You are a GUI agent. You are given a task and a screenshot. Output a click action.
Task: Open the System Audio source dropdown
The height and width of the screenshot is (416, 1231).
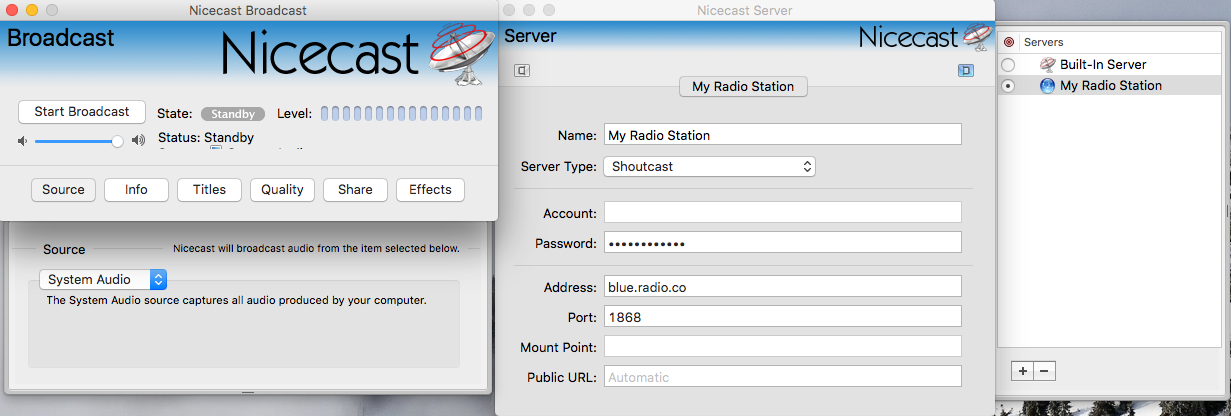103,280
